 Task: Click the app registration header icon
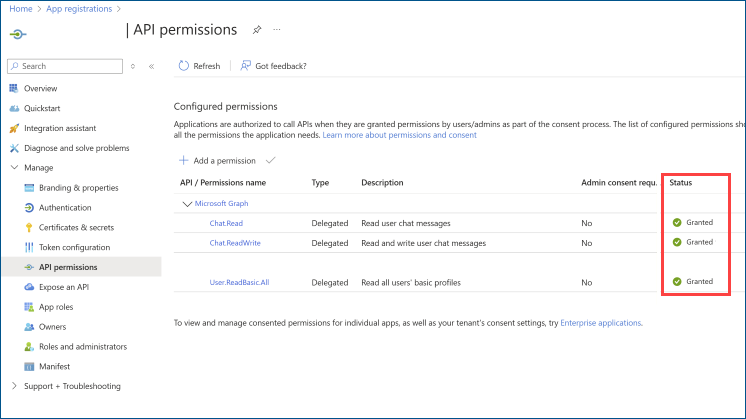point(18,34)
